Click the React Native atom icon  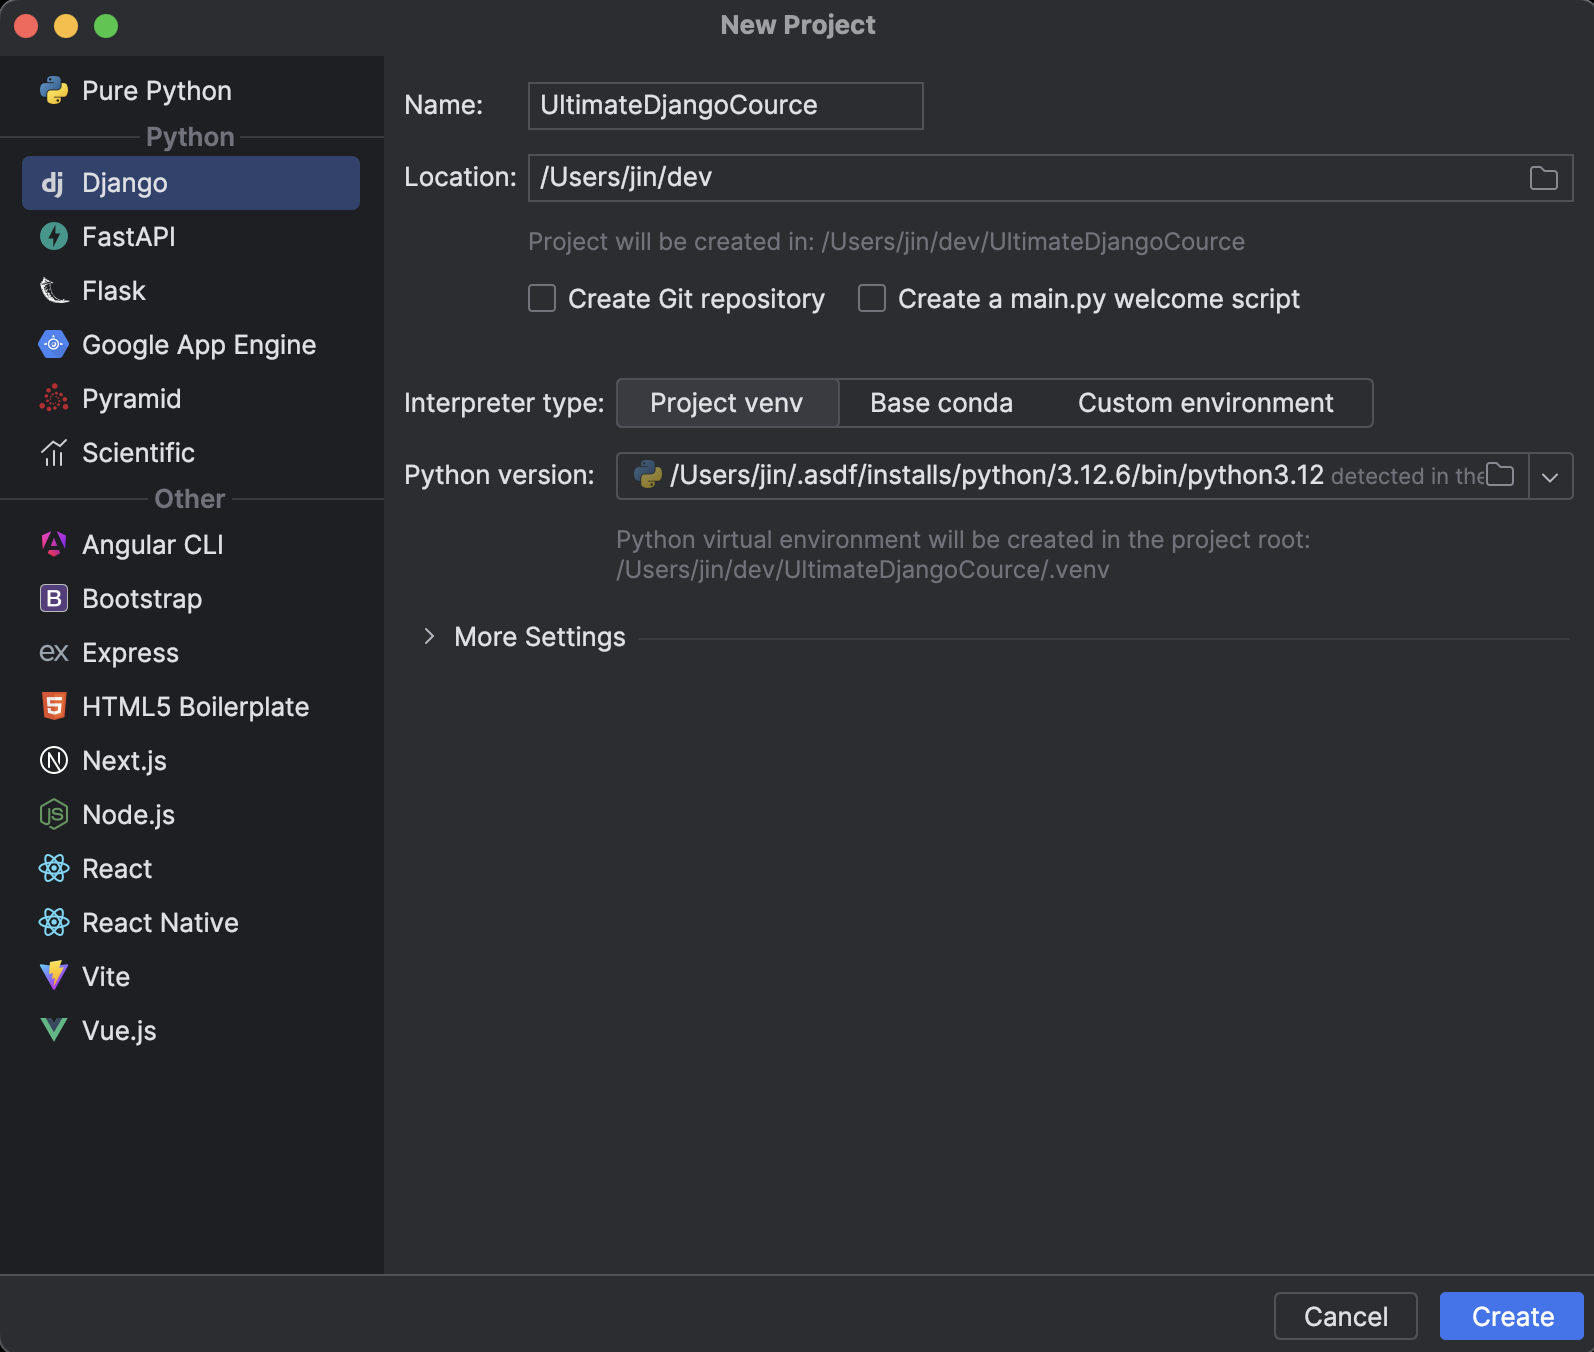pos(54,923)
